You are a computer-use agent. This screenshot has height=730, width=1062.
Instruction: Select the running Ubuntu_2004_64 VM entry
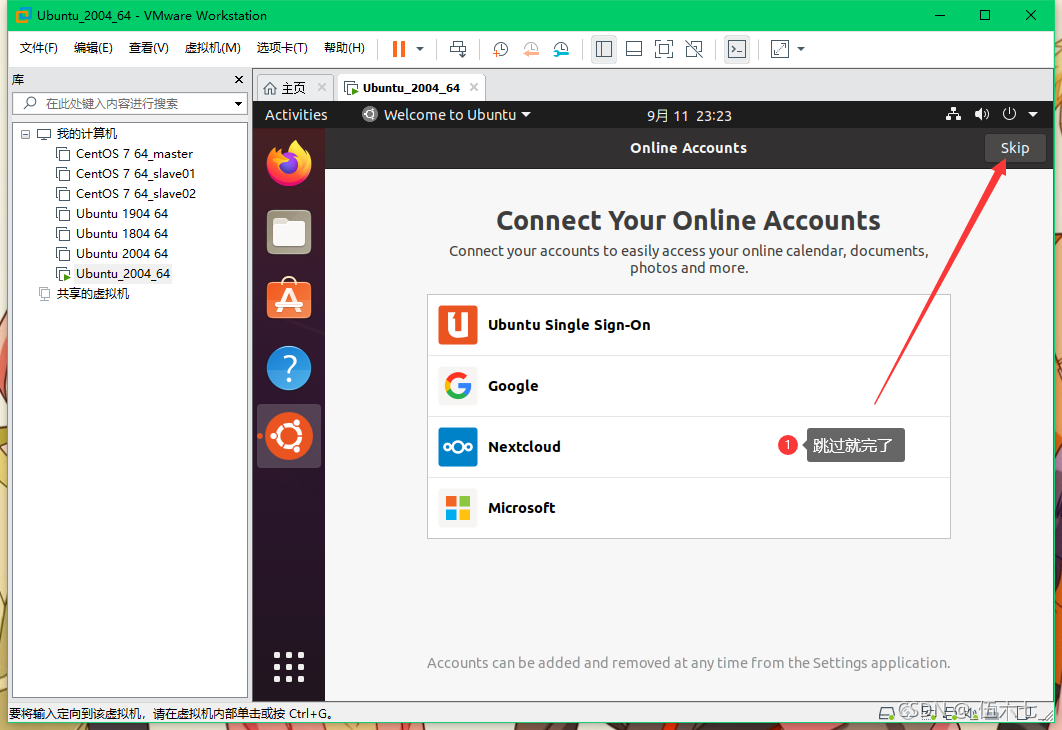123,274
